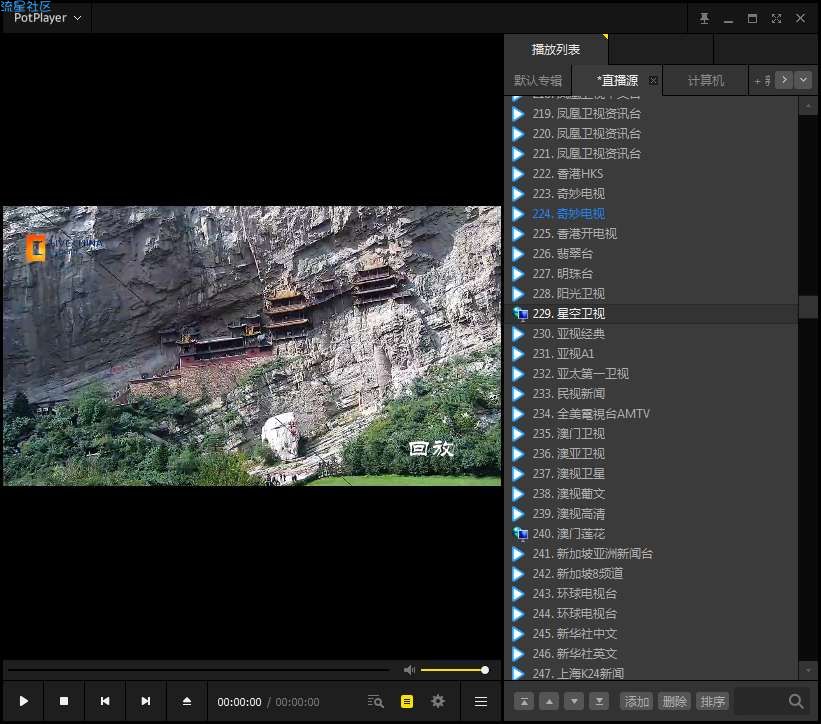Mute audio with the speaker icon

(x=409, y=670)
